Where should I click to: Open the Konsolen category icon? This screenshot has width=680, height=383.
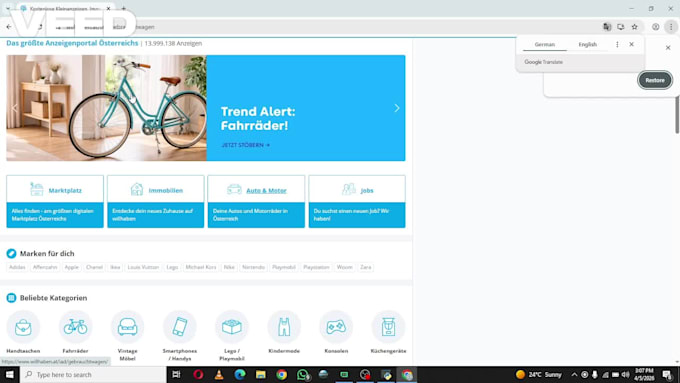[x=336, y=327]
